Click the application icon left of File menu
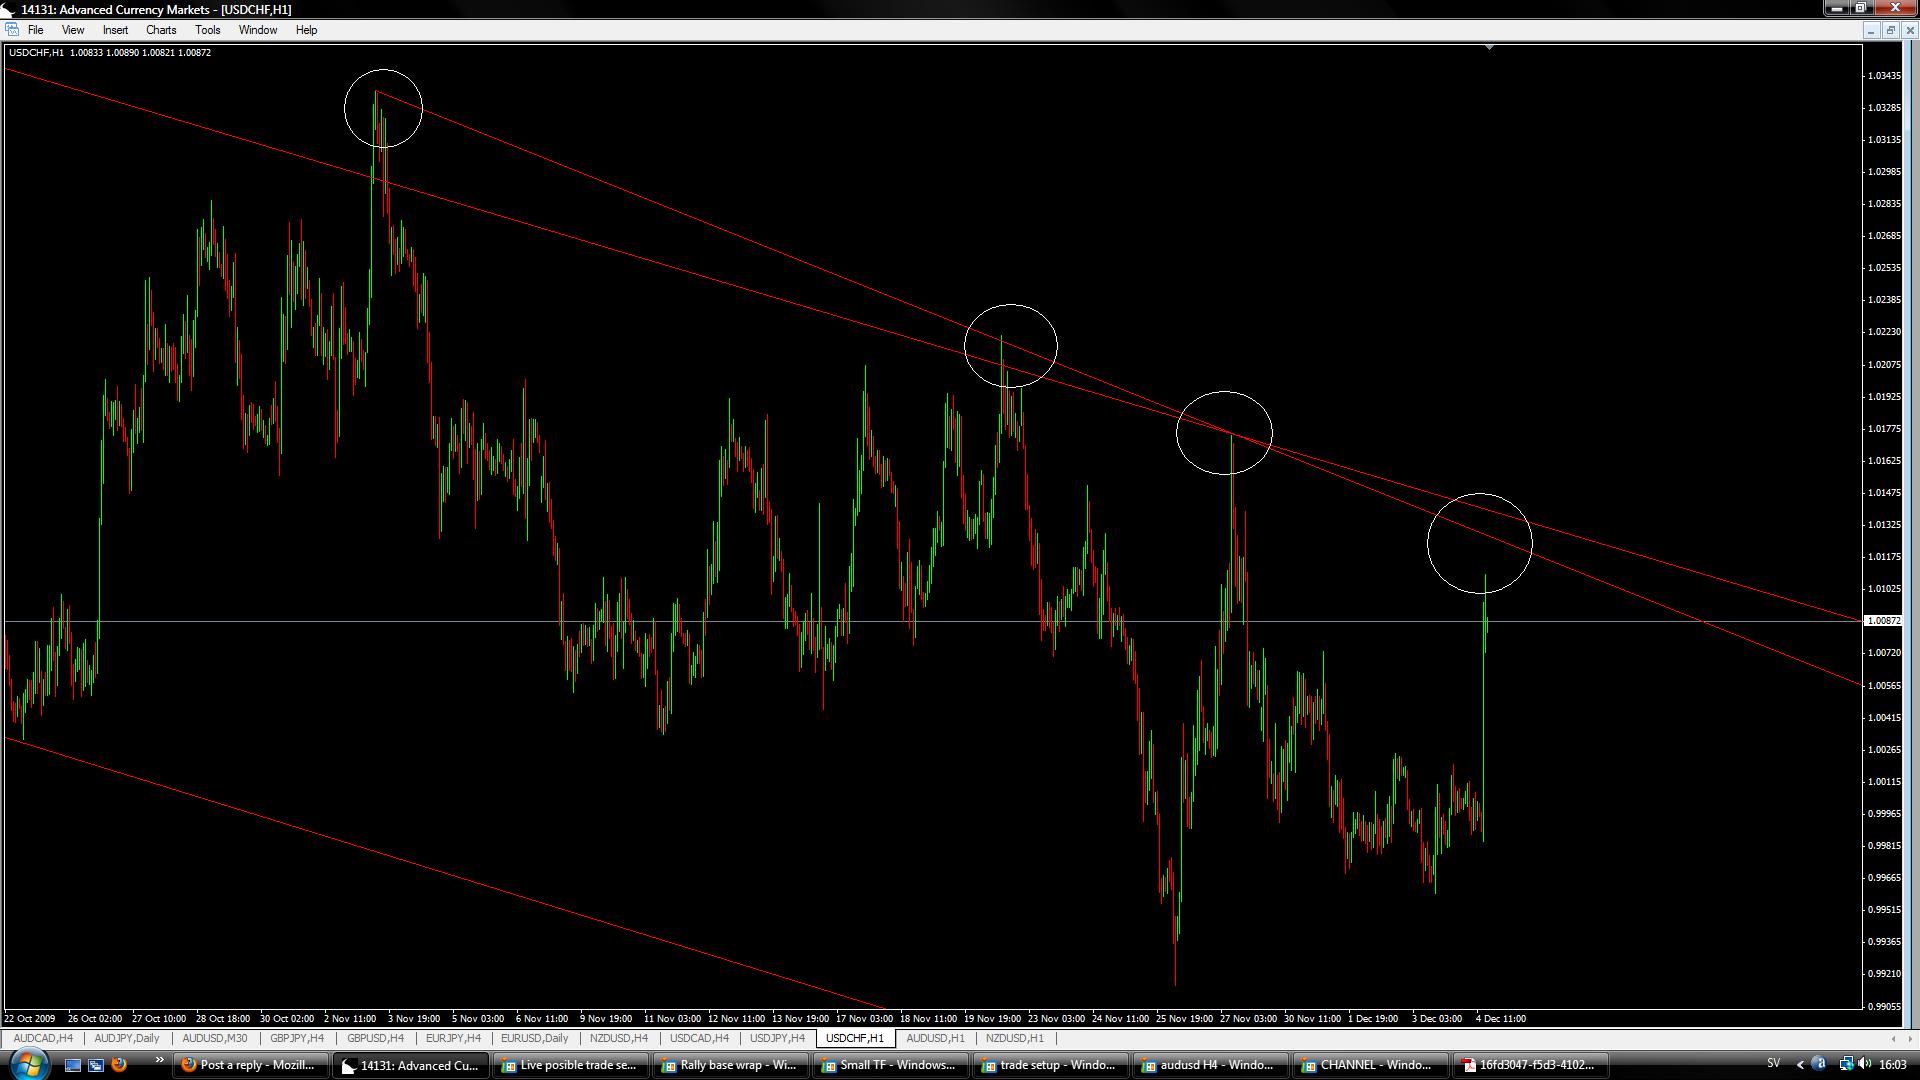Viewport: 1920px width, 1080px height. pyautogui.click(x=11, y=30)
